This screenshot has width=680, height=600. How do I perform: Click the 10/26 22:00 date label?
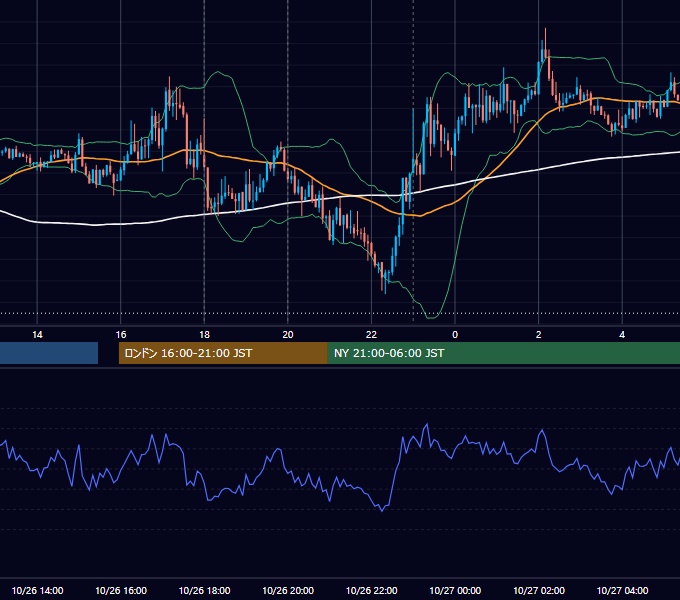(372, 590)
